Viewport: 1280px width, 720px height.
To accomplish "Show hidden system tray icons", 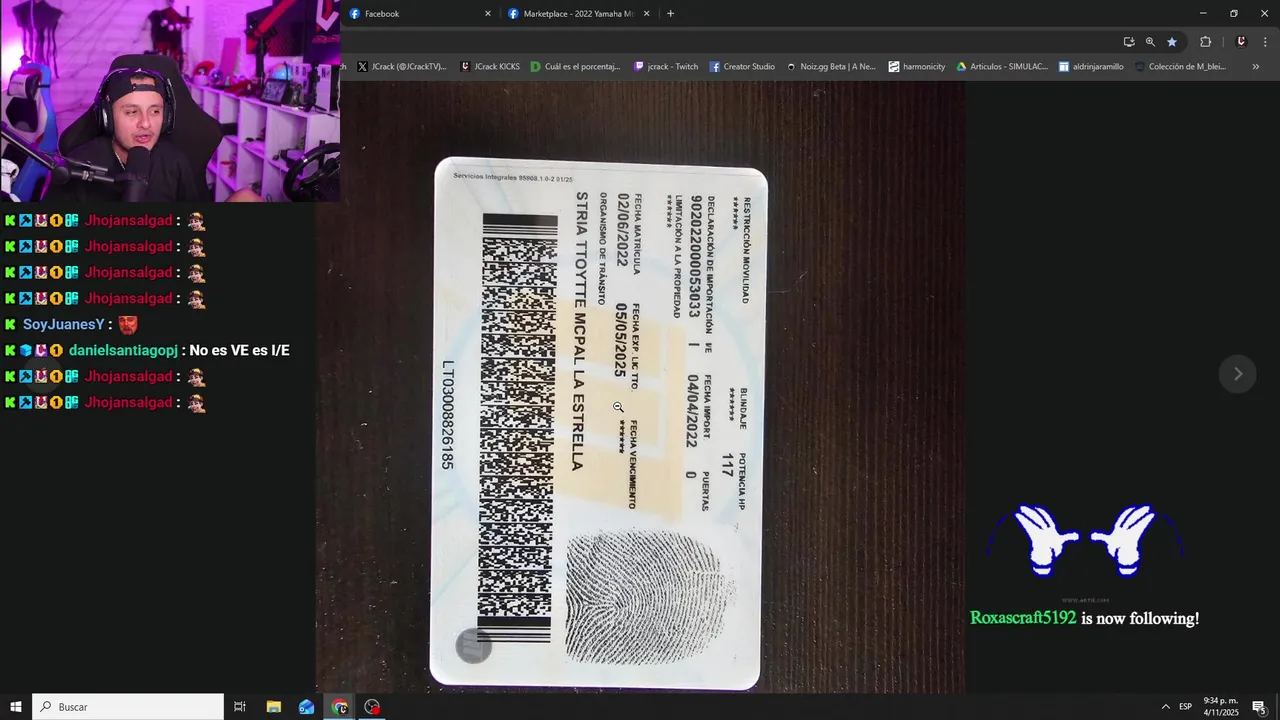I will click(x=1165, y=707).
